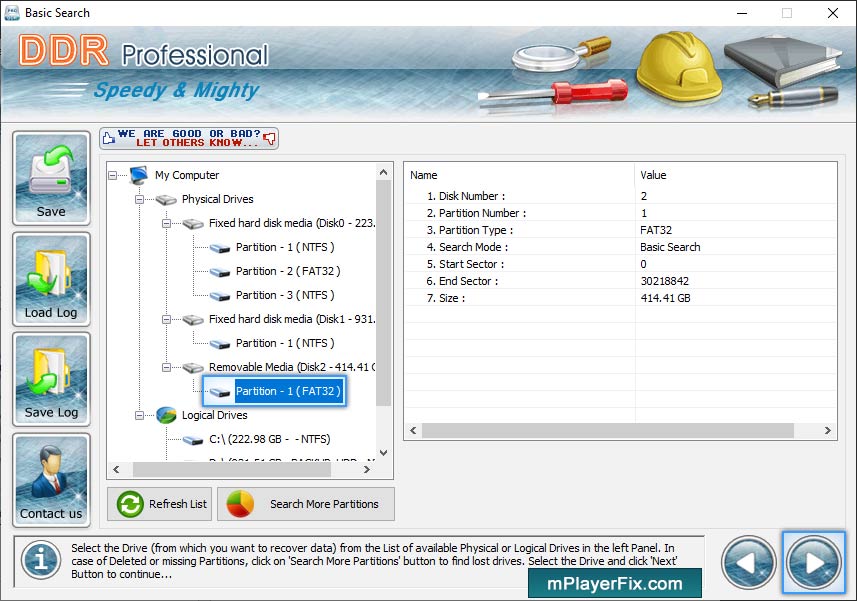The height and width of the screenshot is (601, 857).
Task: Click the value 30218842
Action: tap(665, 281)
